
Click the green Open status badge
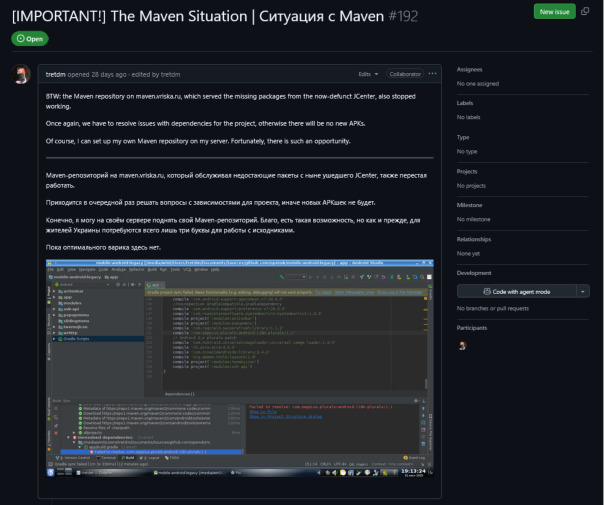(31, 38)
